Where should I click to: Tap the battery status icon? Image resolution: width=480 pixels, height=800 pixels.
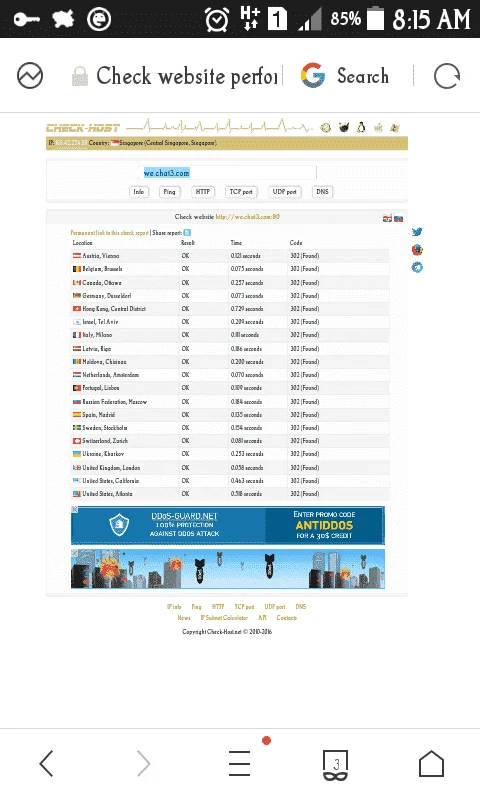(375, 19)
